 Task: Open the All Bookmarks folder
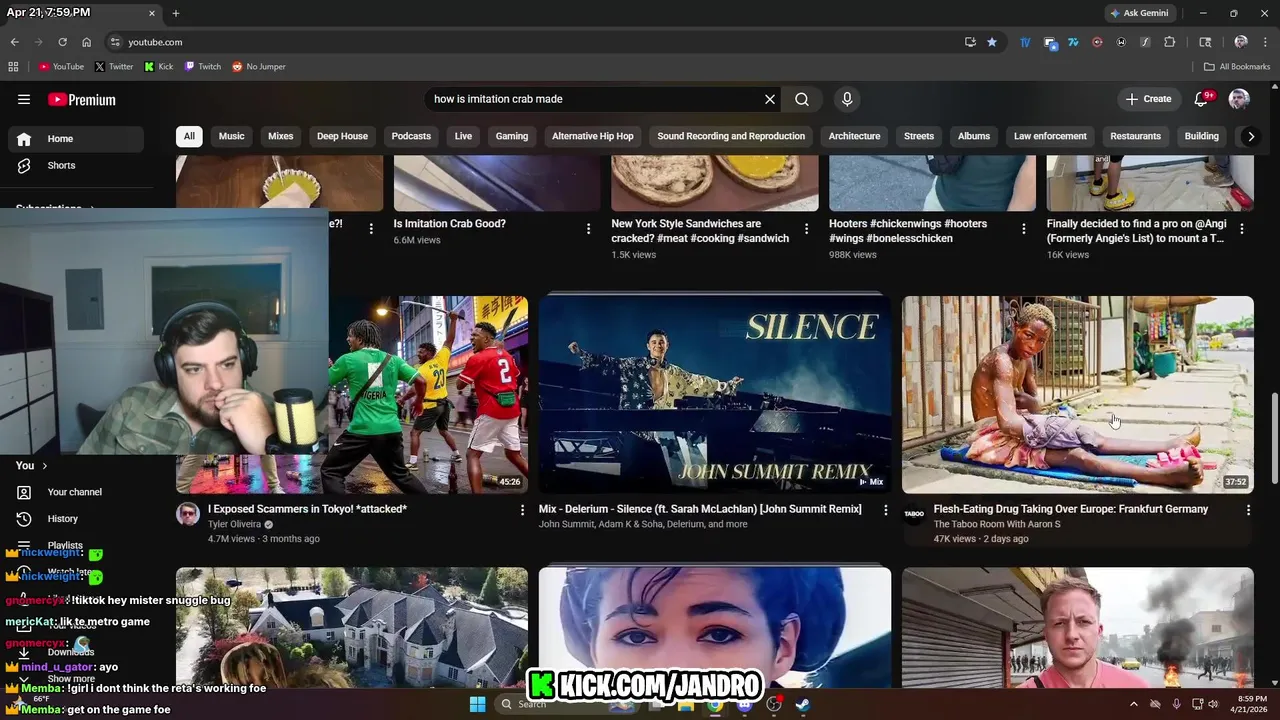coord(1237,67)
